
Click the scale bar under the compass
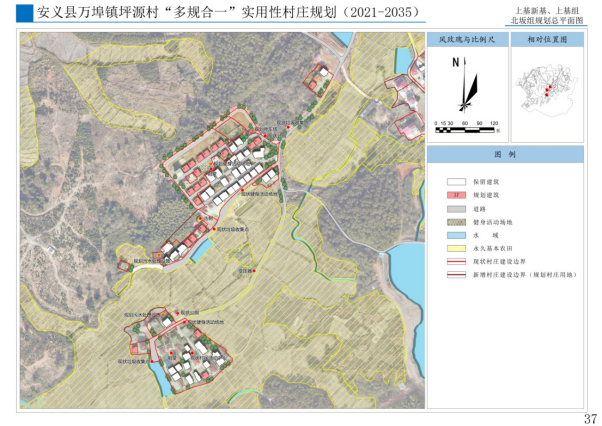(x=465, y=128)
